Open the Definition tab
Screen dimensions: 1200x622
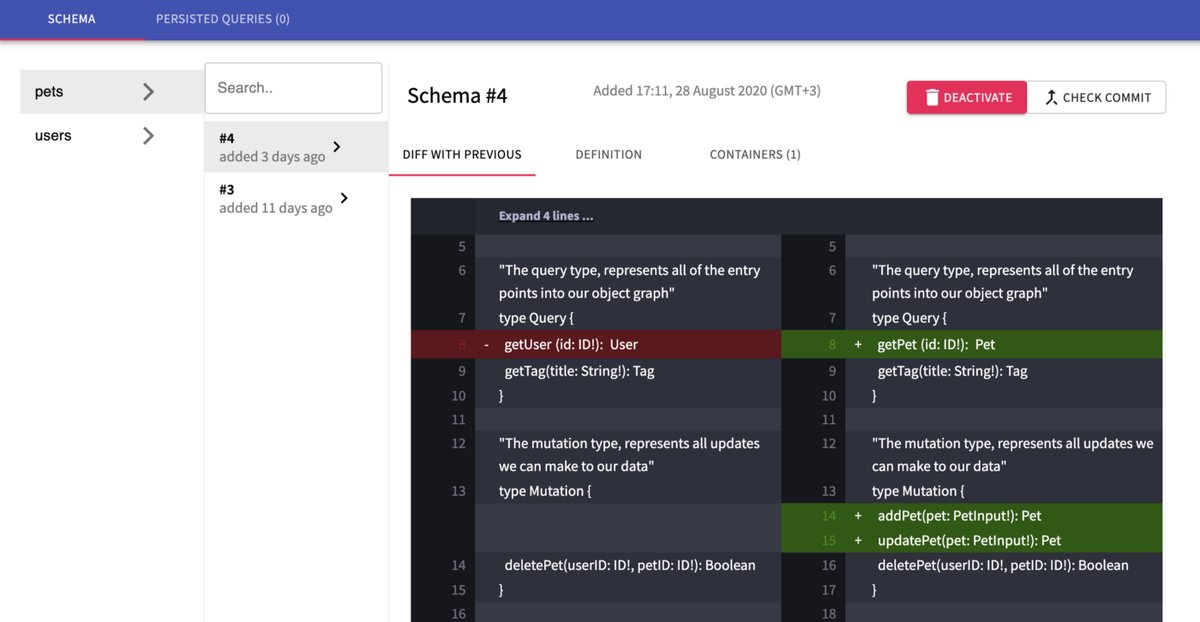[608, 155]
